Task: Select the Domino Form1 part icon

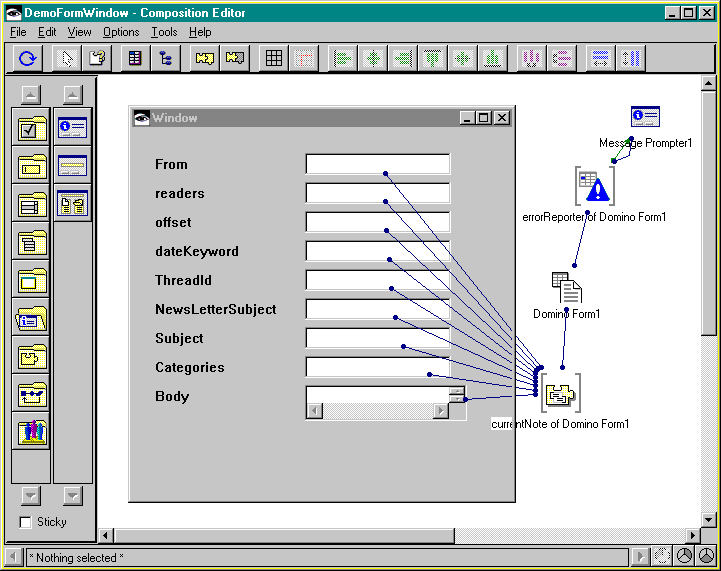Action: pos(566,288)
